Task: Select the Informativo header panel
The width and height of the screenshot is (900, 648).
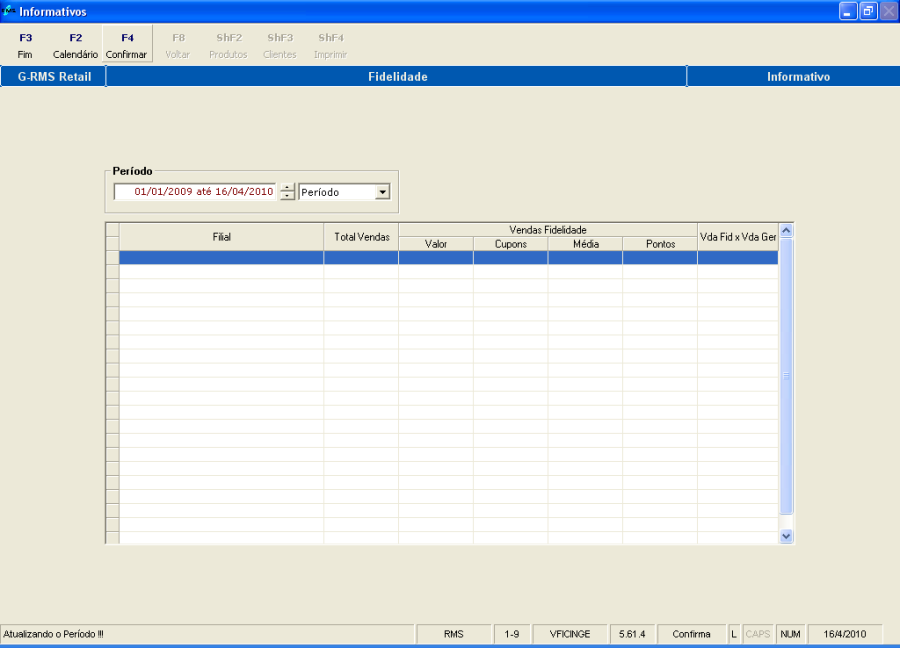Action: point(794,77)
